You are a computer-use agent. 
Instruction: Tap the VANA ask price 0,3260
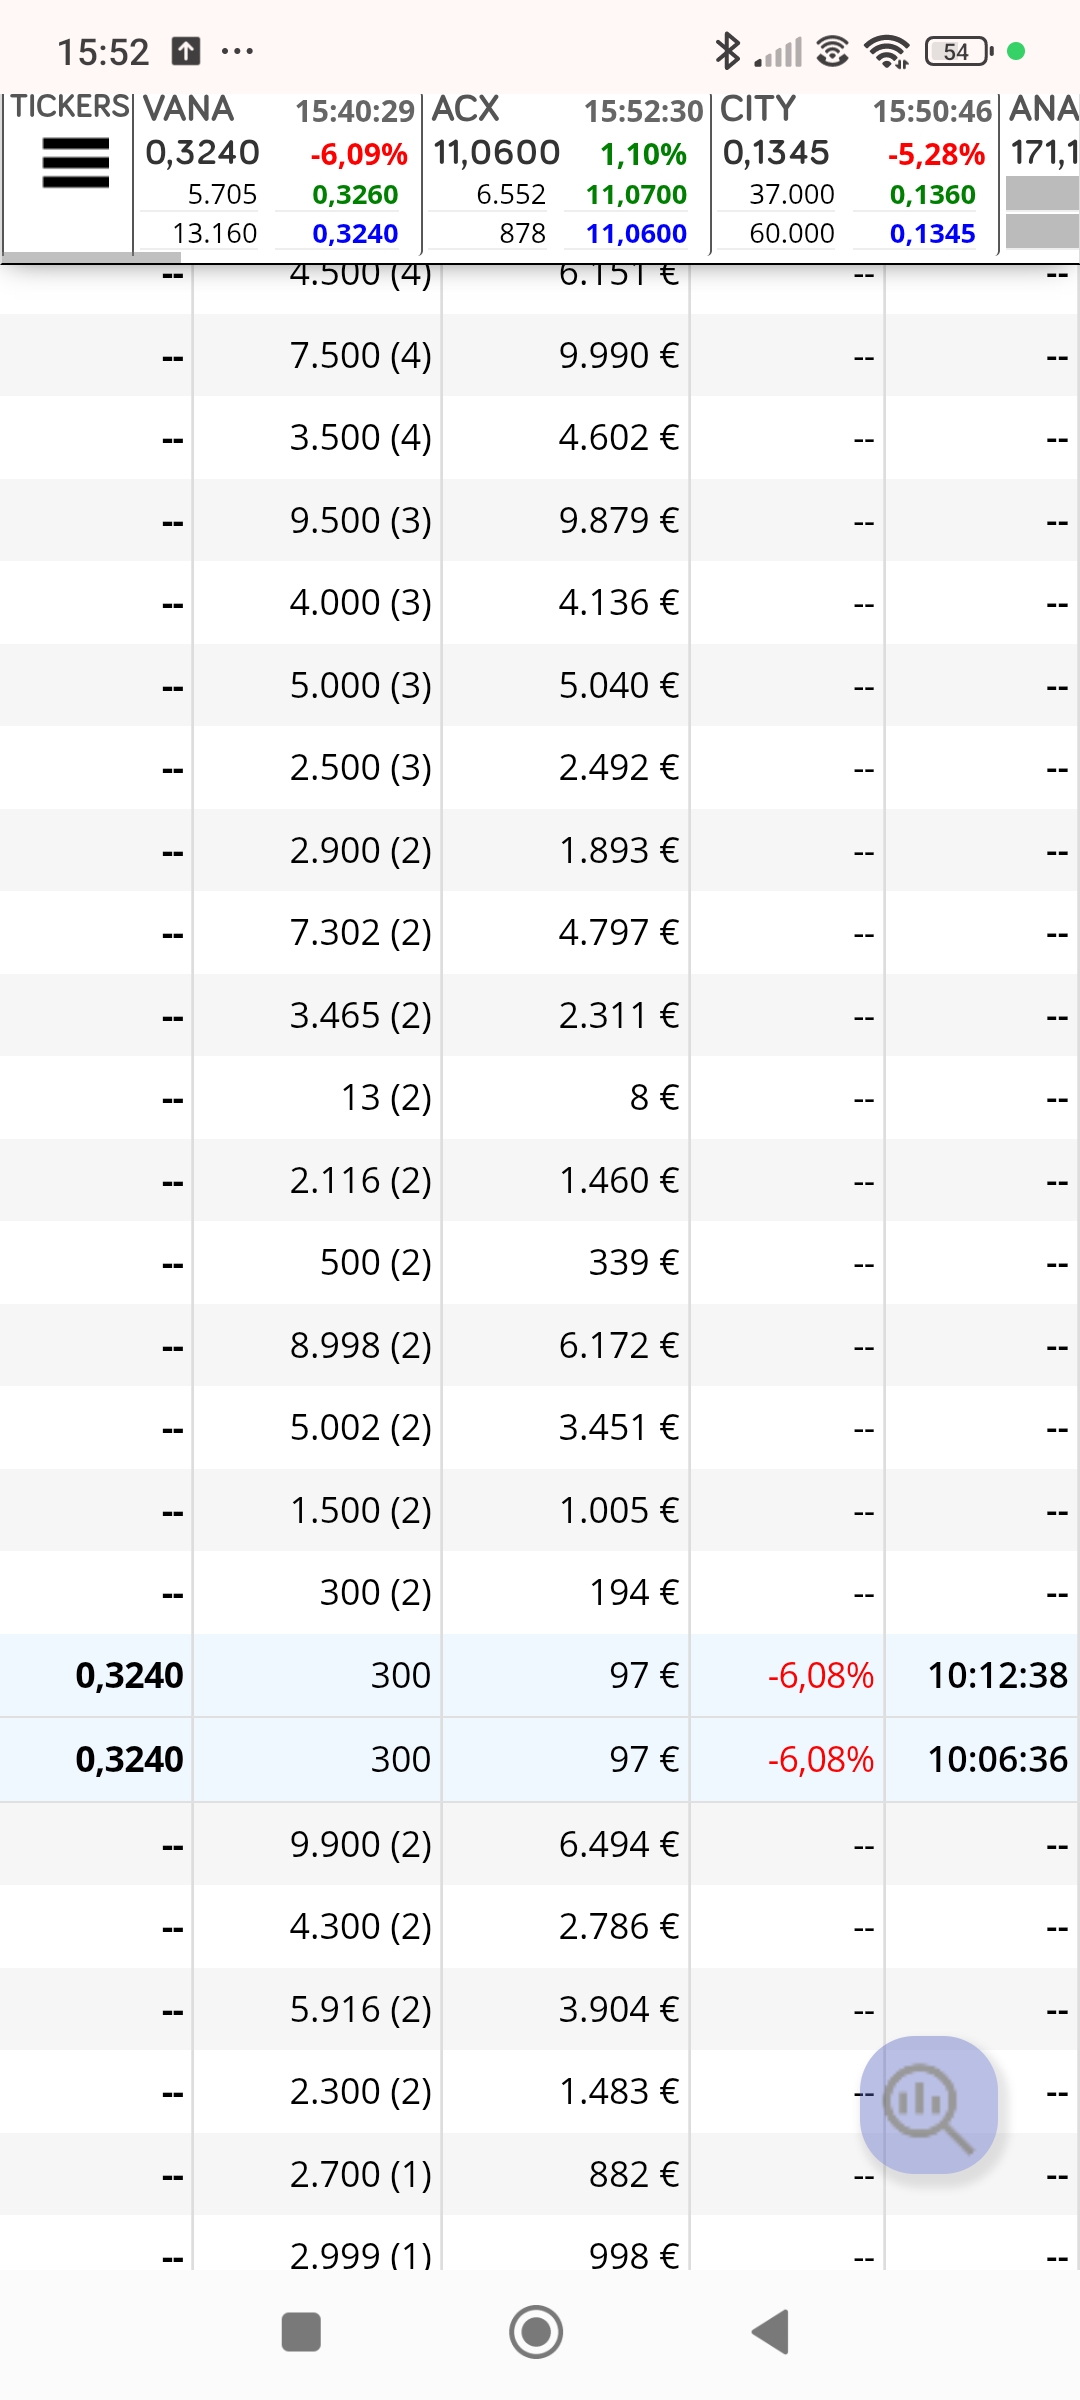pos(355,194)
